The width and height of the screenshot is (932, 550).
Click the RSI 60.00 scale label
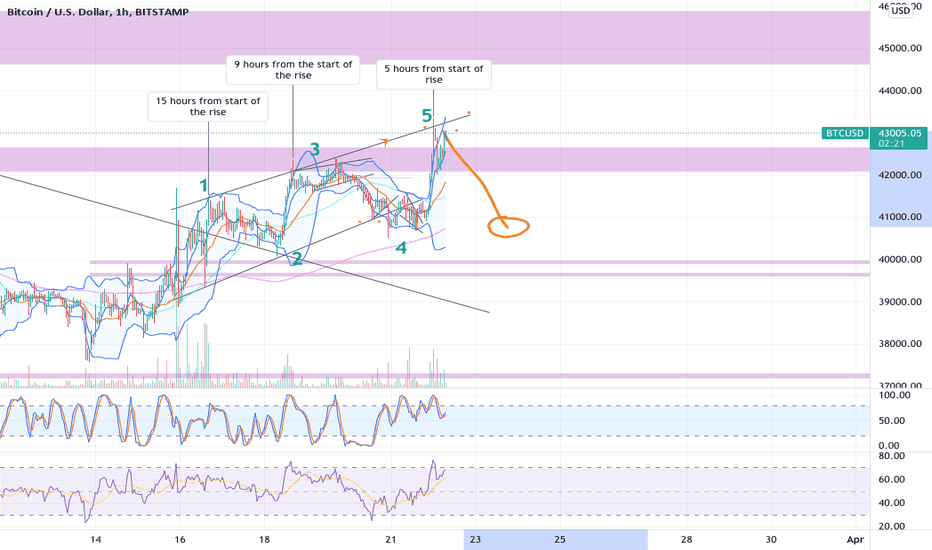click(x=892, y=479)
